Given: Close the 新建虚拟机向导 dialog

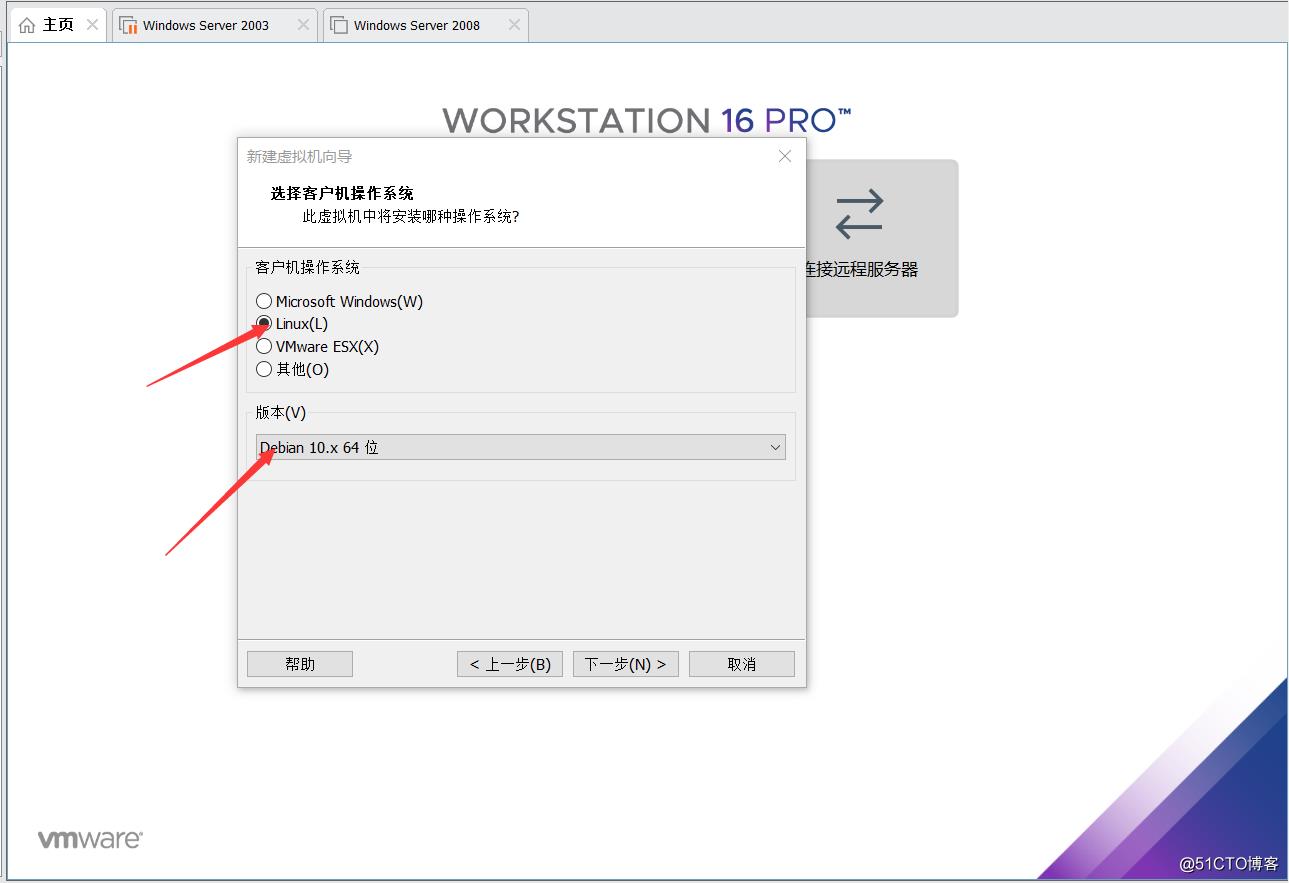Looking at the screenshot, I should click(x=785, y=156).
